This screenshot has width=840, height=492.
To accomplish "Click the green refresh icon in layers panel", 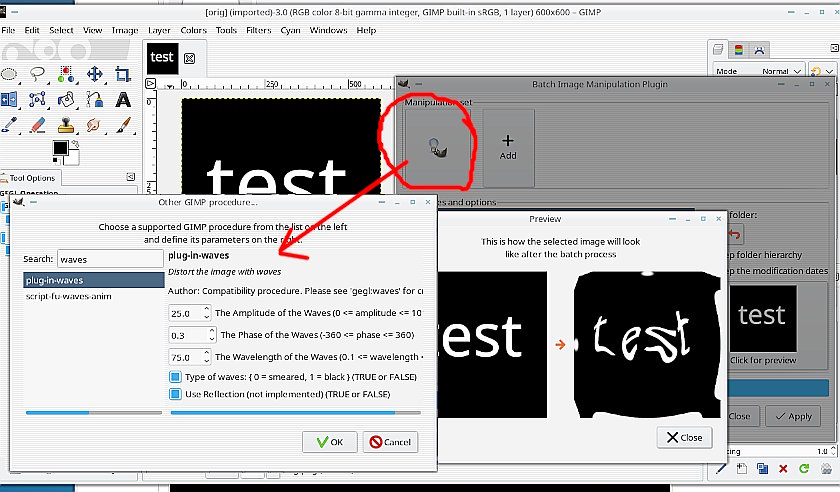I will (x=804, y=469).
